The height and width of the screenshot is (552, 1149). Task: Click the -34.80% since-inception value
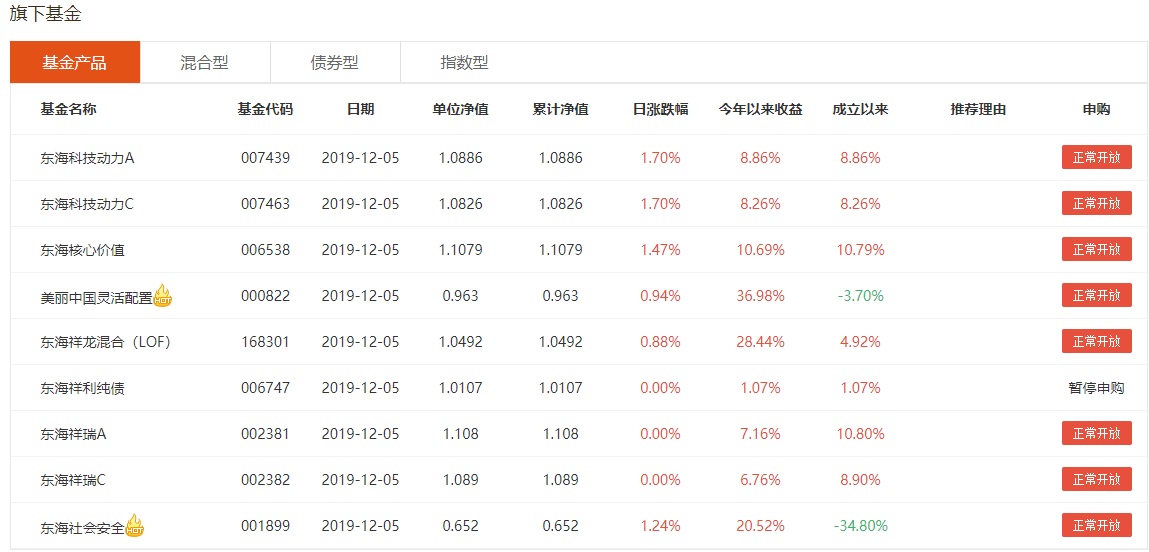[x=860, y=526]
